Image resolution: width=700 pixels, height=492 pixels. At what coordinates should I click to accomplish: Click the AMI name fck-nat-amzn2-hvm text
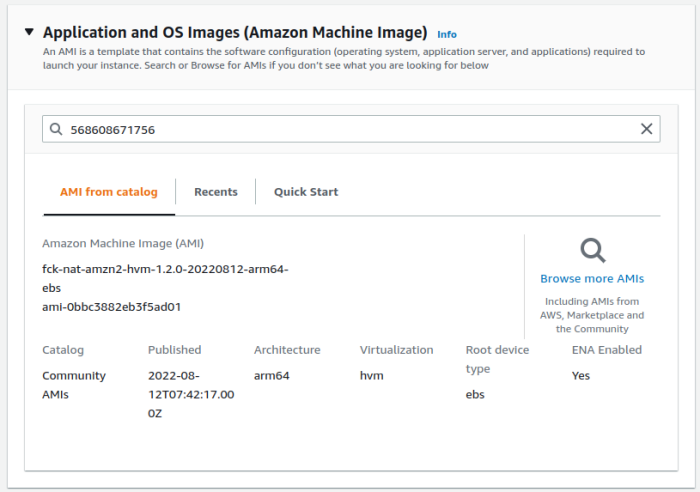[165, 270]
